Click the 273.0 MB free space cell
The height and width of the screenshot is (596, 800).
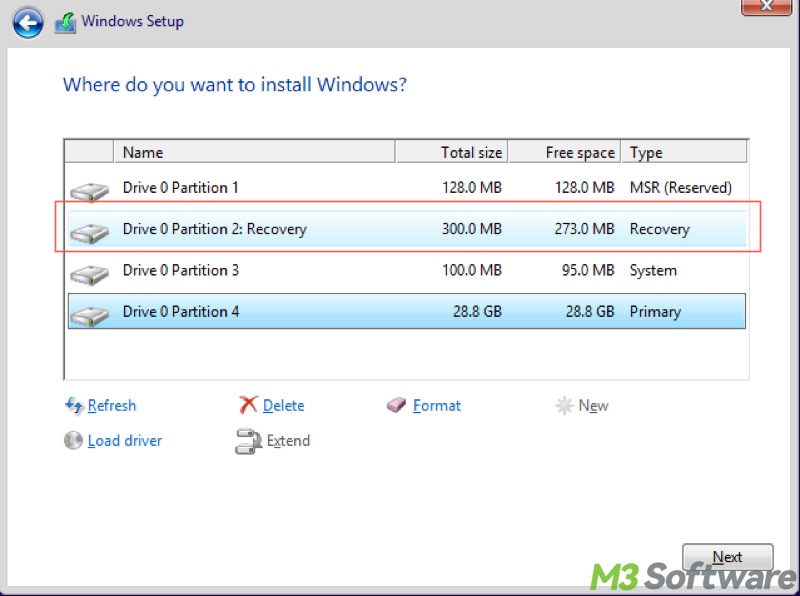[585, 229]
